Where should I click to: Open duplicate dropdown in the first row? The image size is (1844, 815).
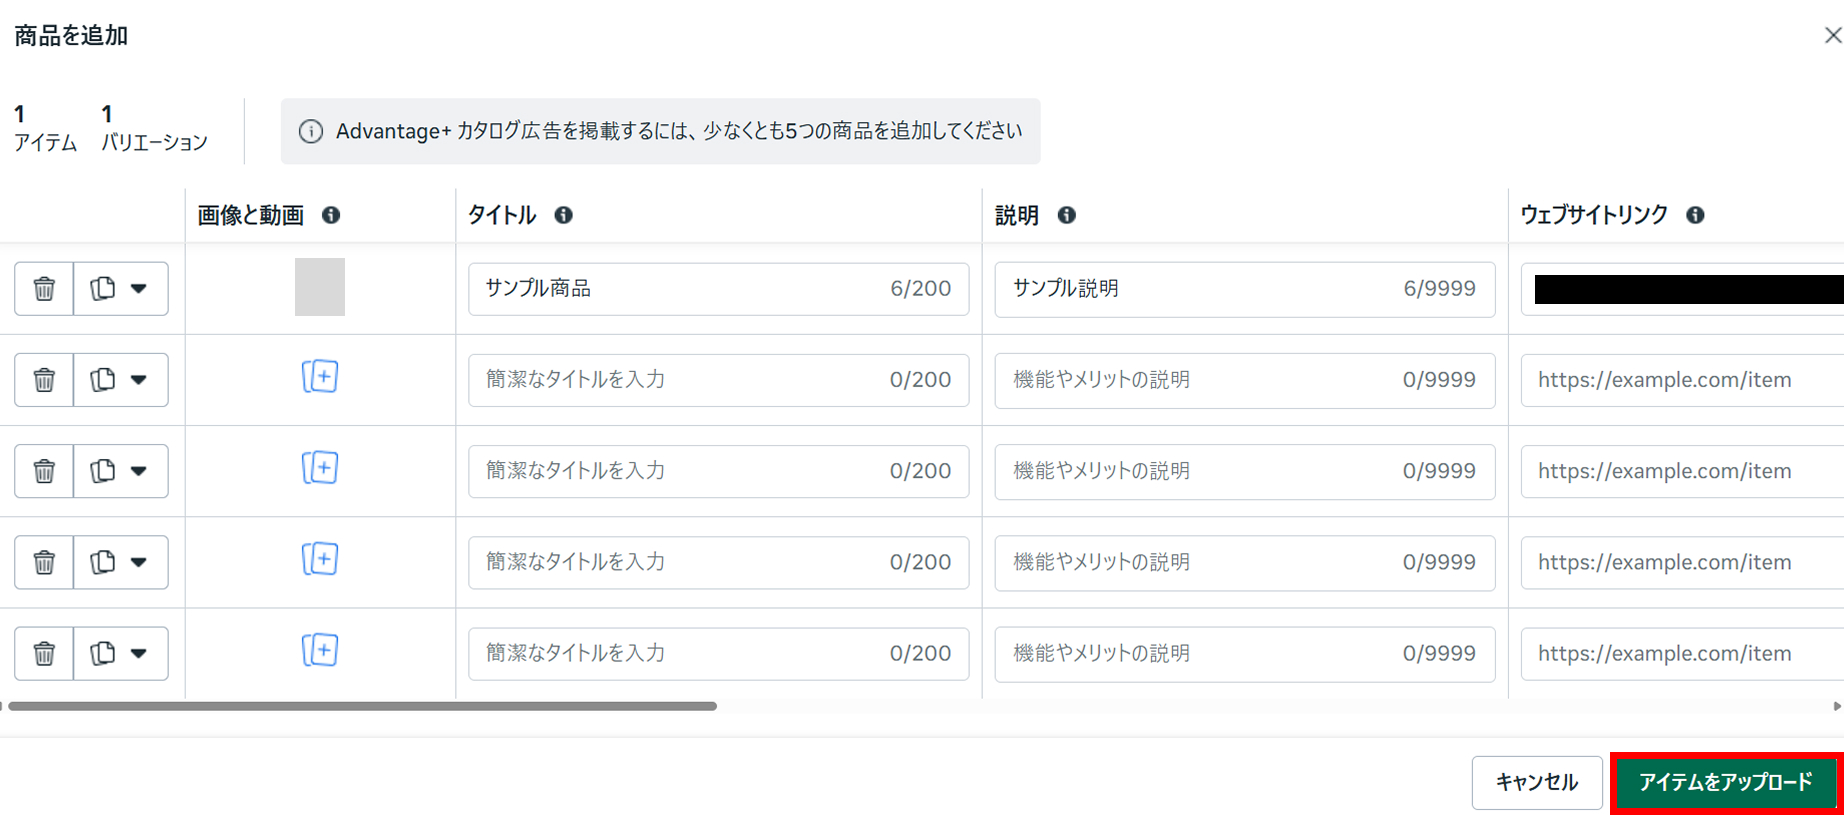(x=139, y=289)
